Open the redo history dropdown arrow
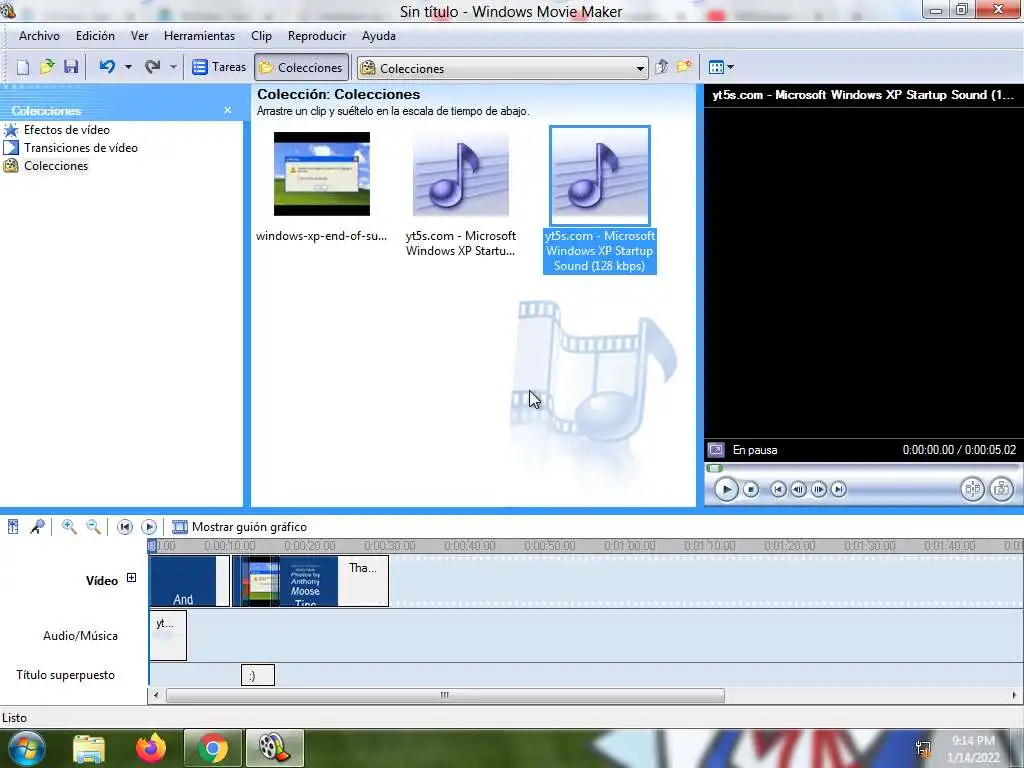1024x768 pixels. (x=173, y=67)
